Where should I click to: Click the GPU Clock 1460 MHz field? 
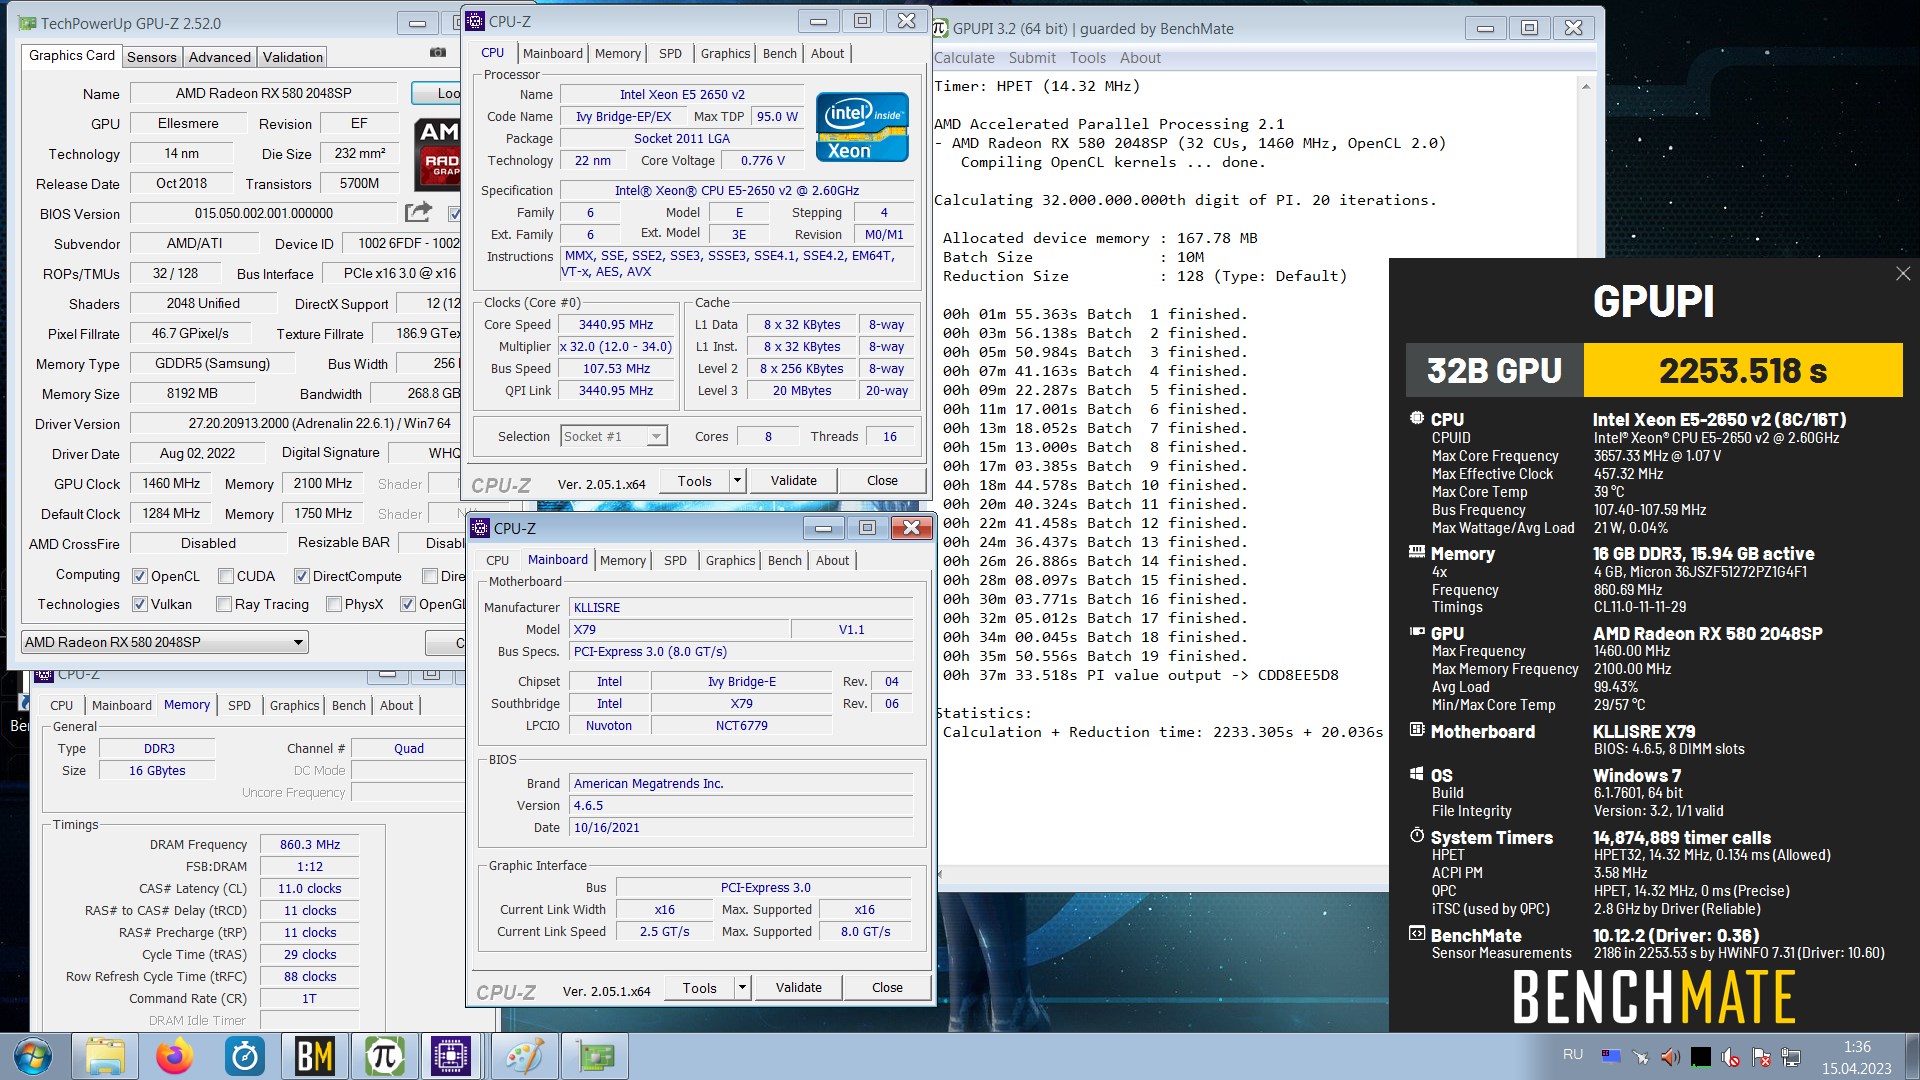click(x=171, y=483)
